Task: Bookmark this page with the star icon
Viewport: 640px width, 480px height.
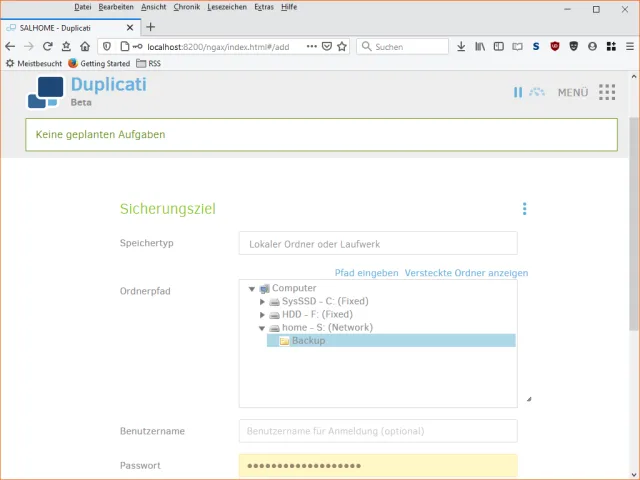Action: pyautogui.click(x=342, y=47)
